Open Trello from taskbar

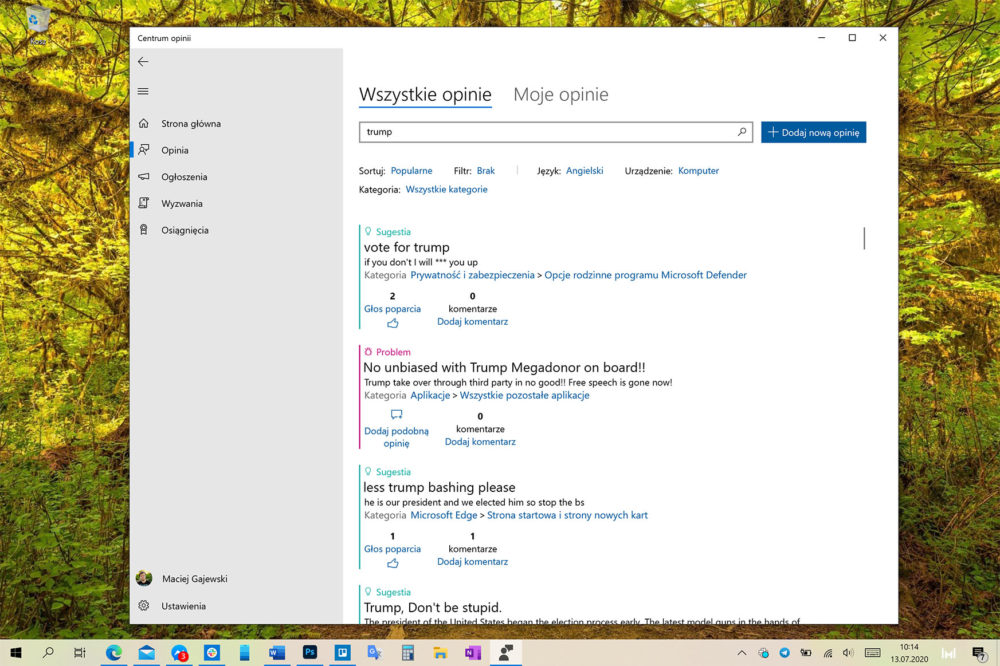click(x=342, y=653)
